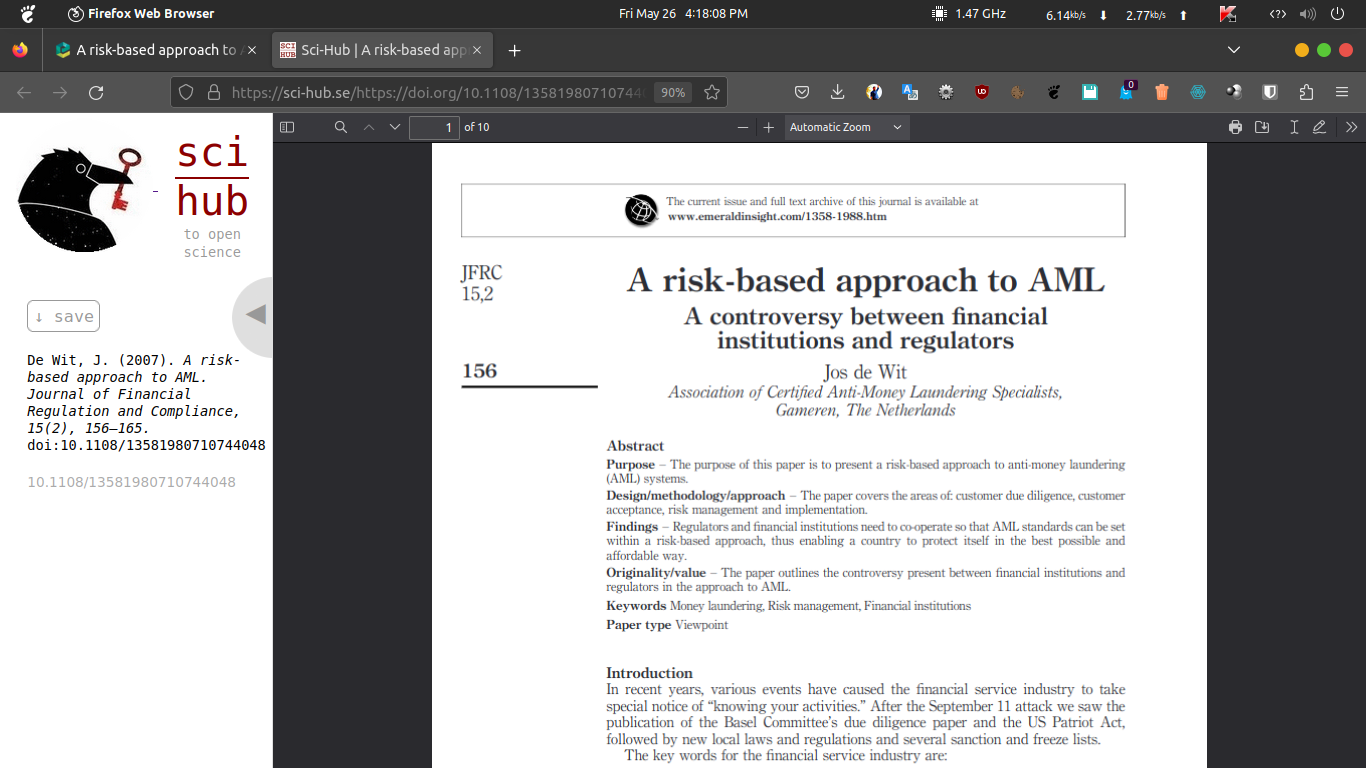Click the A risk-based approach to AML title
This screenshot has height=768, width=1366.
tap(865, 280)
